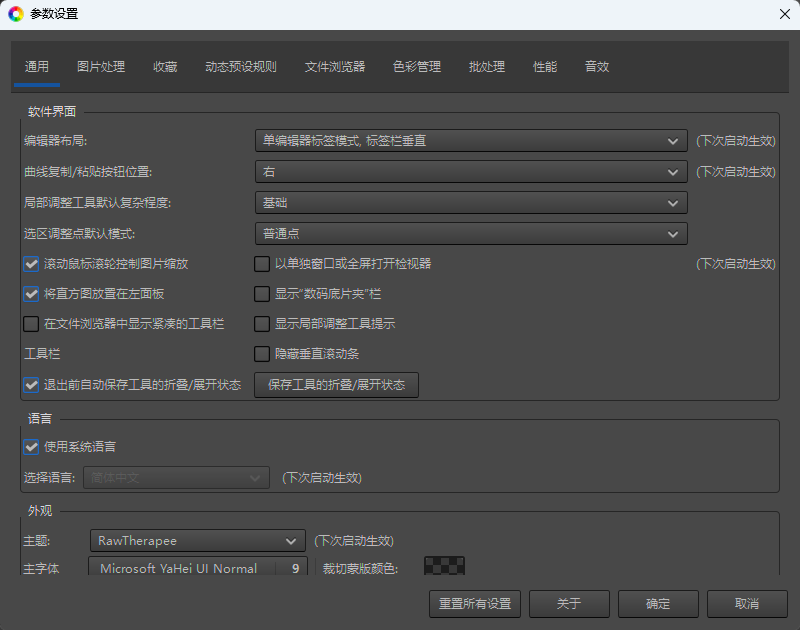Click the 选择语言 label
This screenshot has height=630, width=800.
[49, 477]
